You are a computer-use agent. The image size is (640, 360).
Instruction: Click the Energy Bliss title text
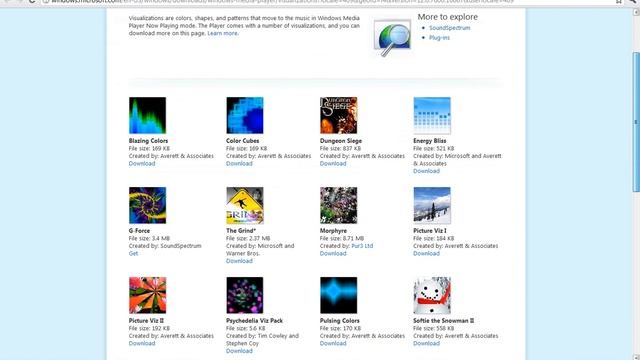pyautogui.click(x=429, y=141)
